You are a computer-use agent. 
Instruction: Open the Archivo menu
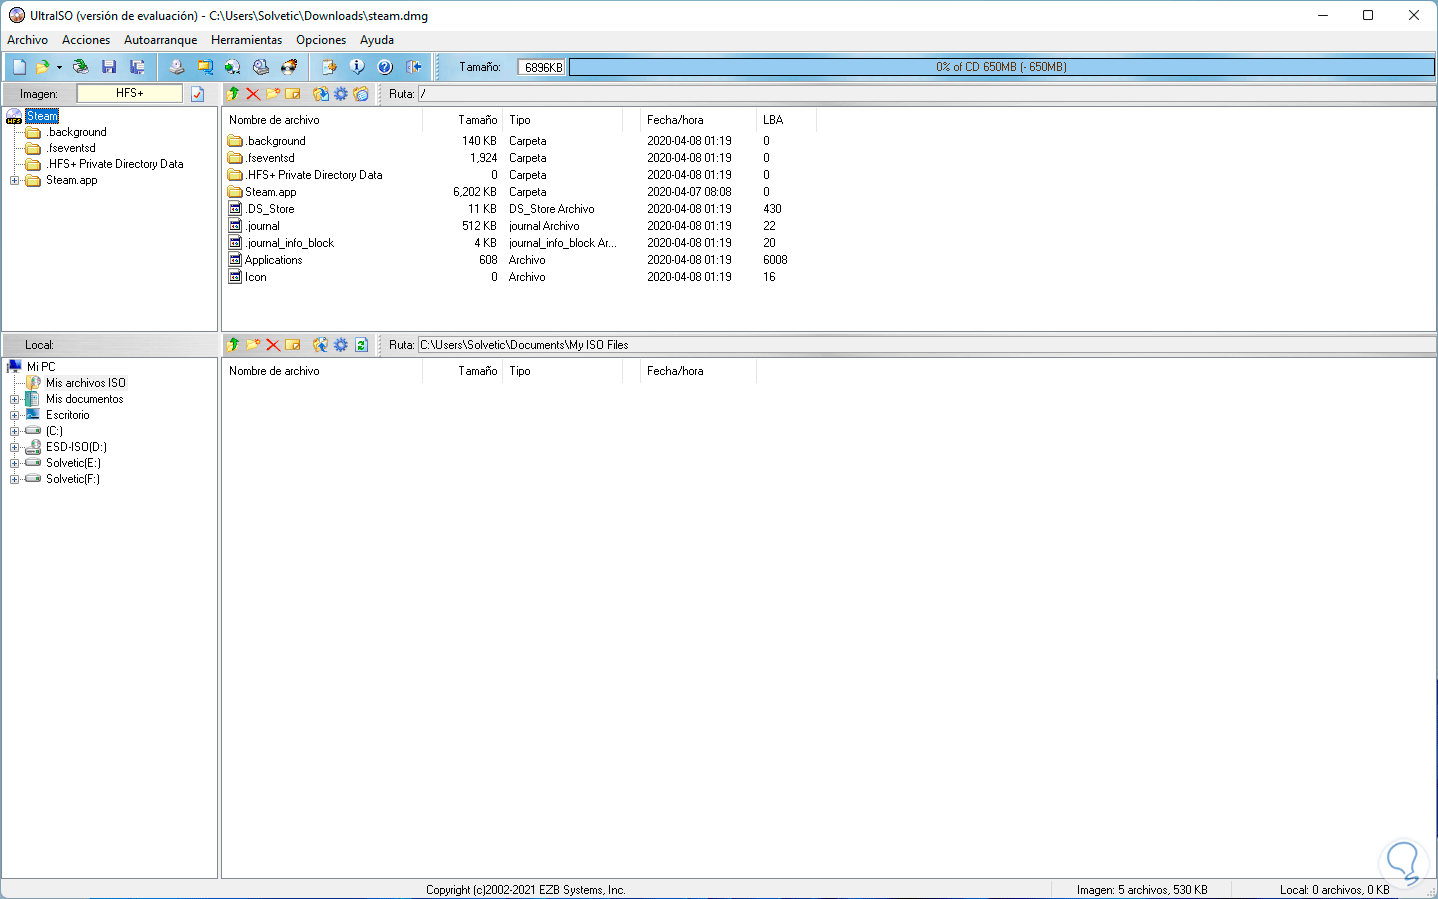click(x=27, y=40)
